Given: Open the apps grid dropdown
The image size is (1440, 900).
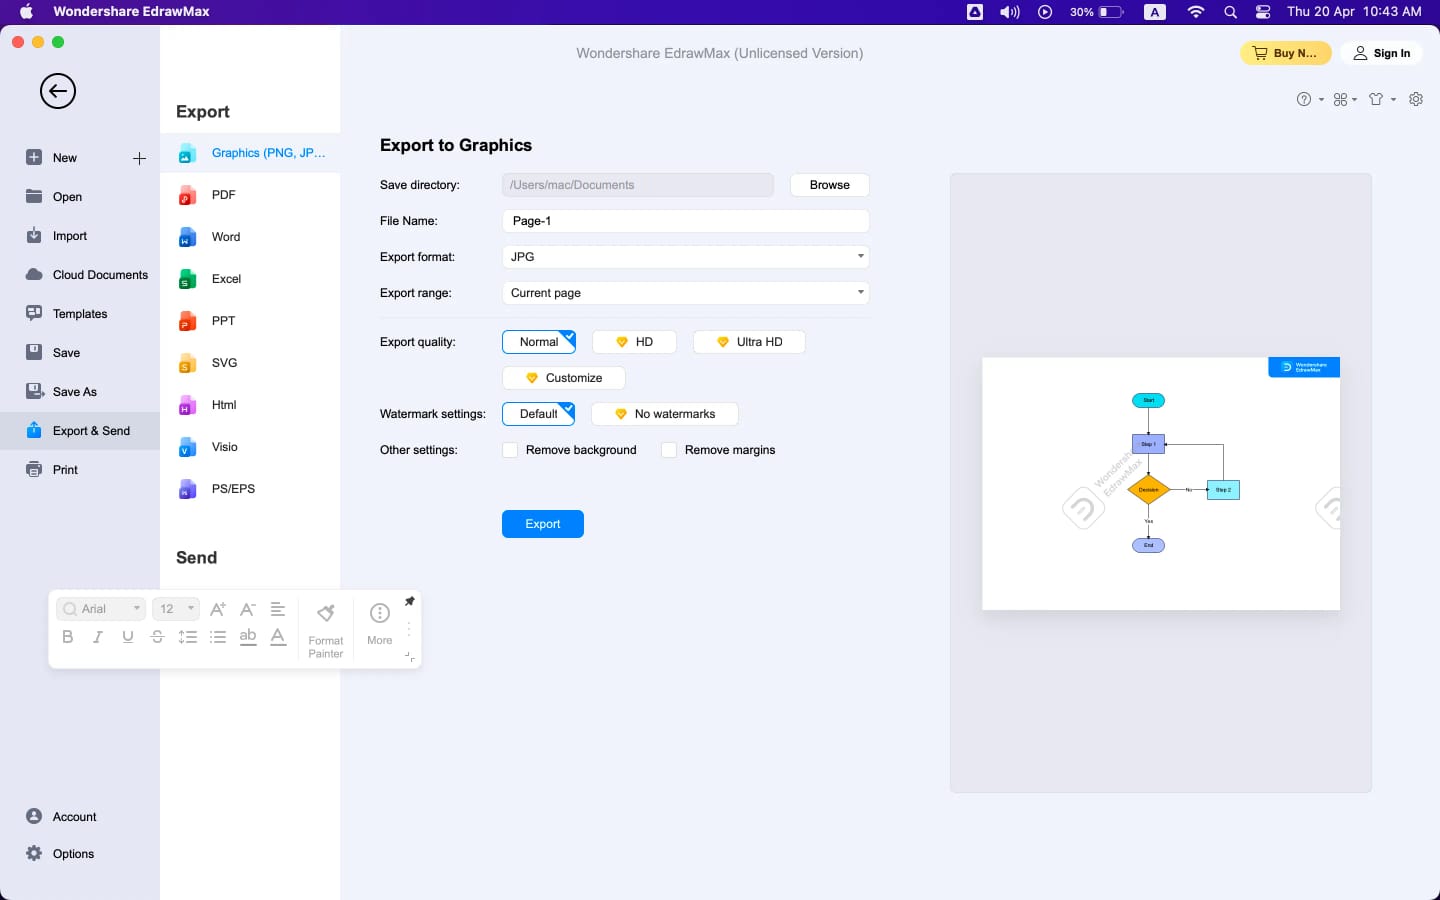Looking at the screenshot, I should pyautogui.click(x=1345, y=99).
